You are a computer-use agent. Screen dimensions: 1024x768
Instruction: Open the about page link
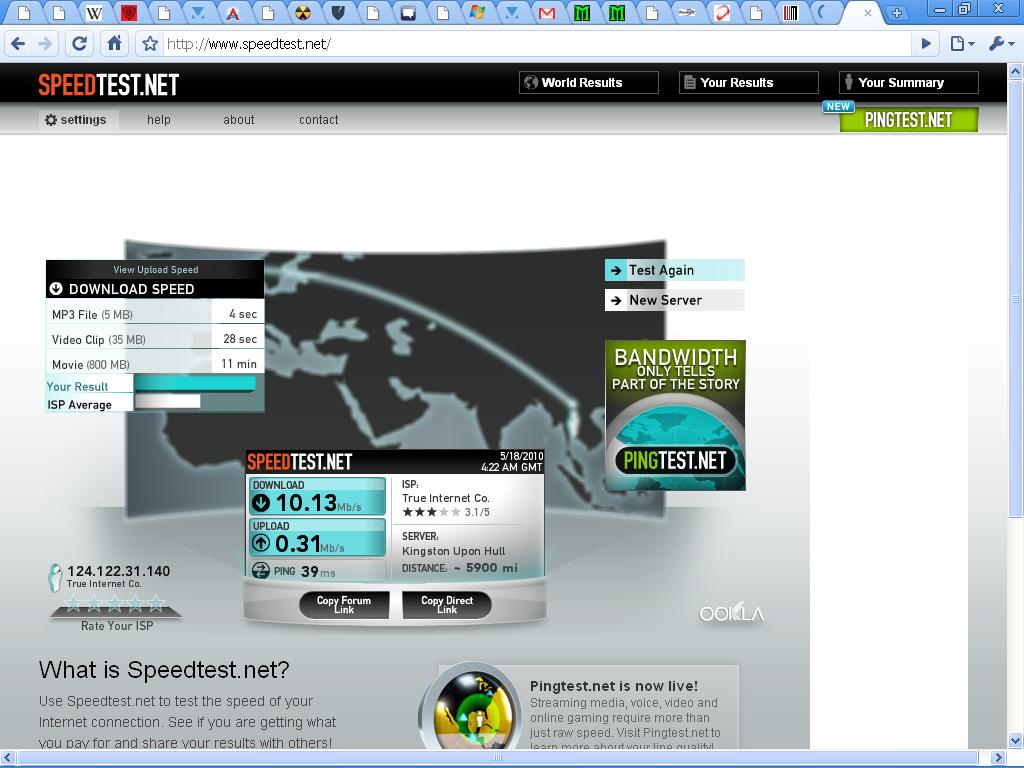pyautogui.click(x=238, y=120)
